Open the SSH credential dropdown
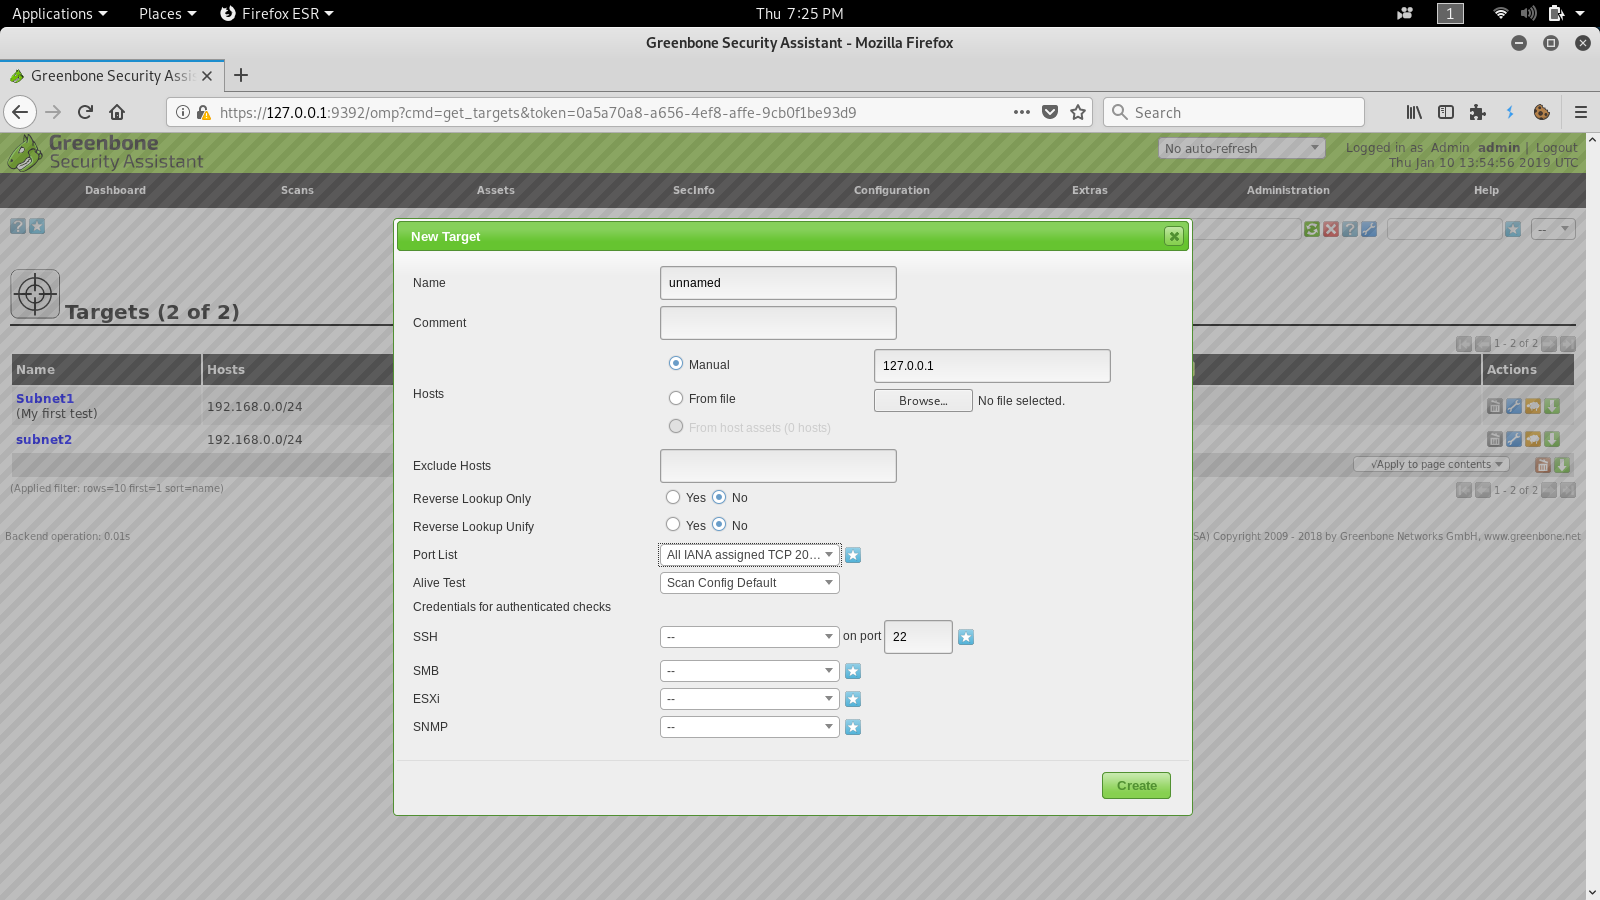The image size is (1600, 900). (750, 637)
